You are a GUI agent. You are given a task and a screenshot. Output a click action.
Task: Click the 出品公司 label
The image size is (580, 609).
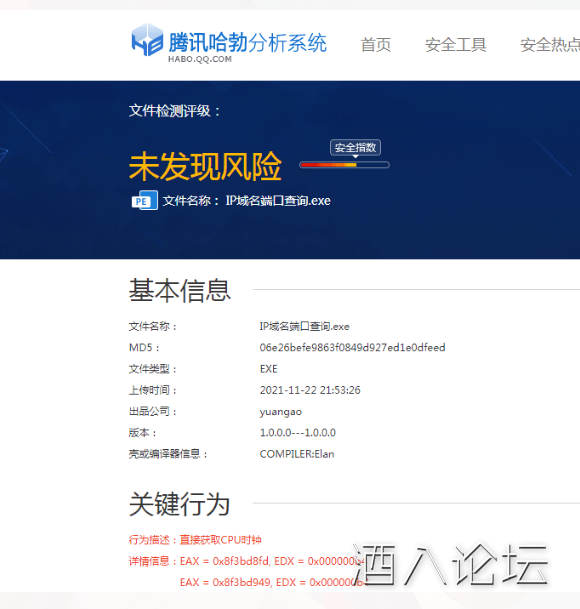153,411
